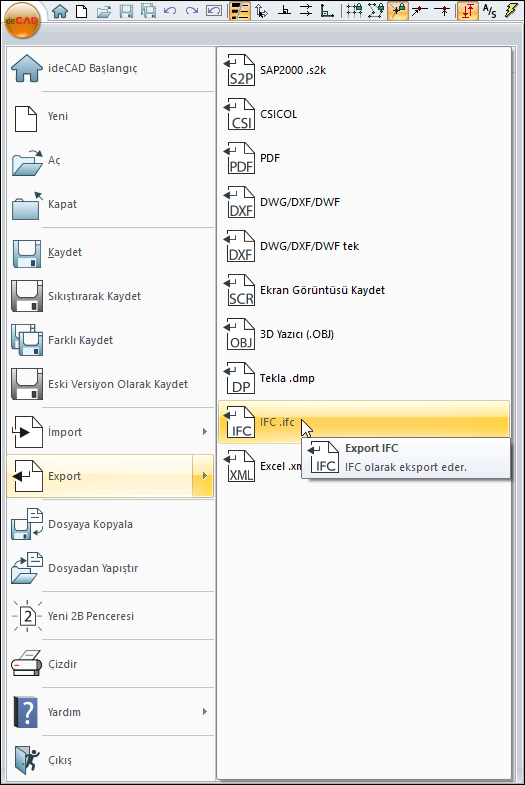The image size is (525, 785).
Task: Click the new blank document toolbar icon
Action: (82, 11)
